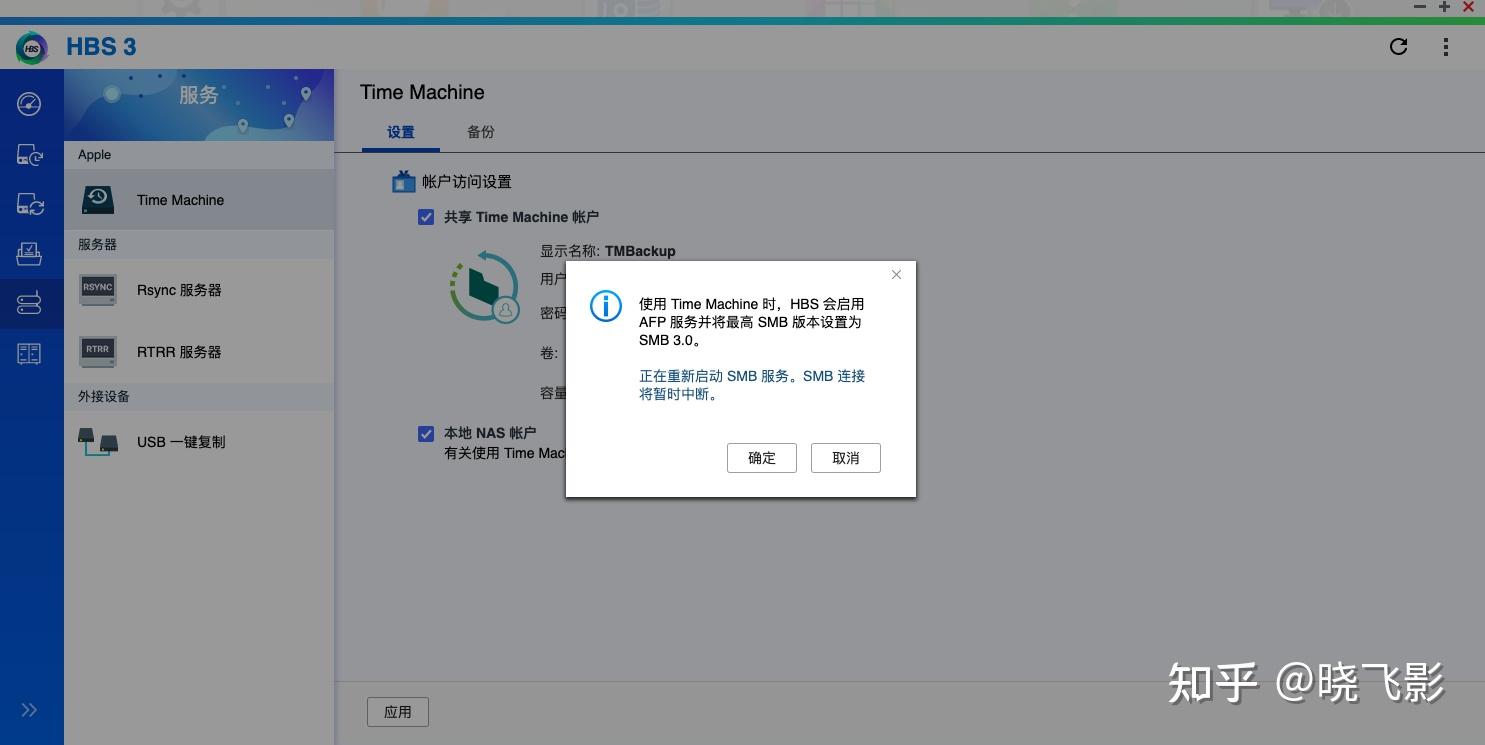Expand the sidebar with double-chevron icon
Screen dimensions: 1485x745
tap(29, 710)
